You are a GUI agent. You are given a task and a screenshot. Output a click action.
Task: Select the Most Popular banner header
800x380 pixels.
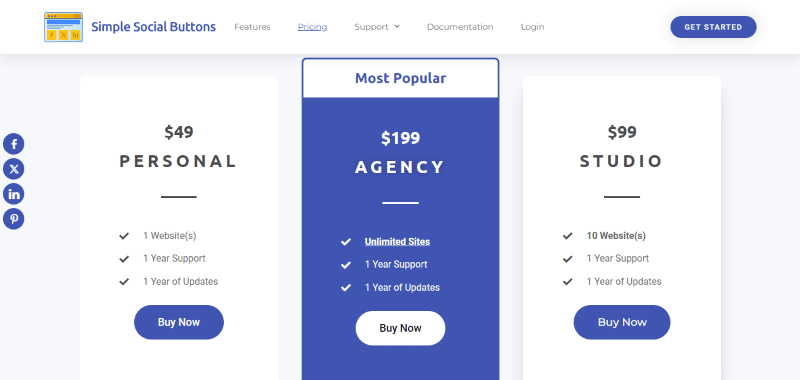pos(401,78)
